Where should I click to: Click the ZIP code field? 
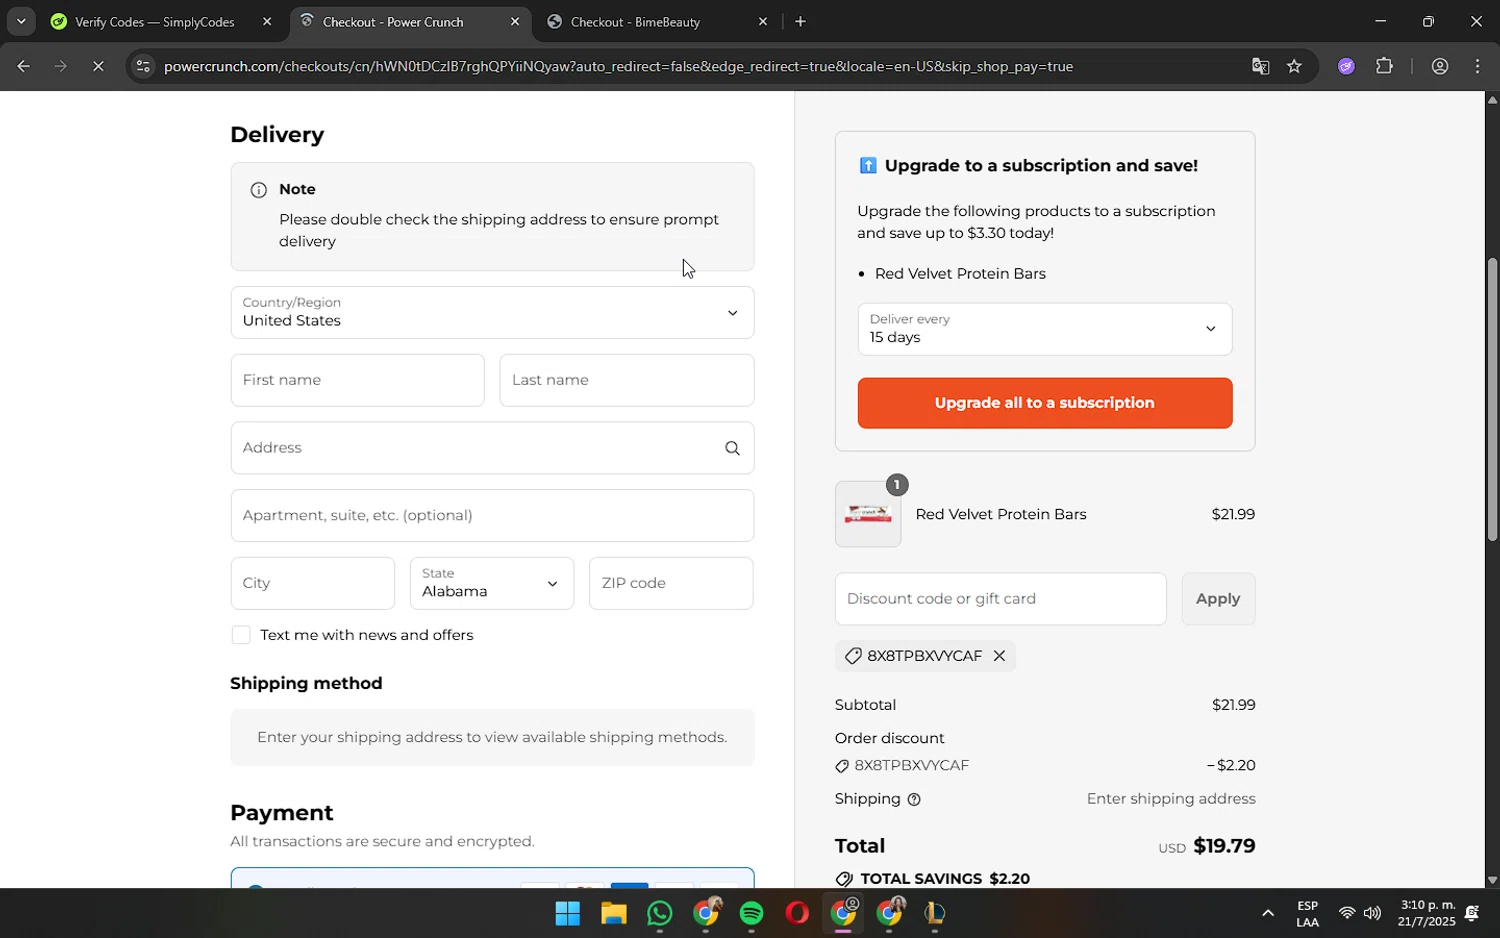[671, 583]
